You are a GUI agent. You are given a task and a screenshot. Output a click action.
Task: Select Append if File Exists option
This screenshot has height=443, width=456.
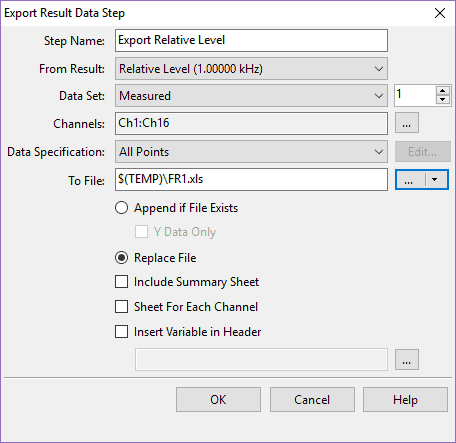pos(121,208)
